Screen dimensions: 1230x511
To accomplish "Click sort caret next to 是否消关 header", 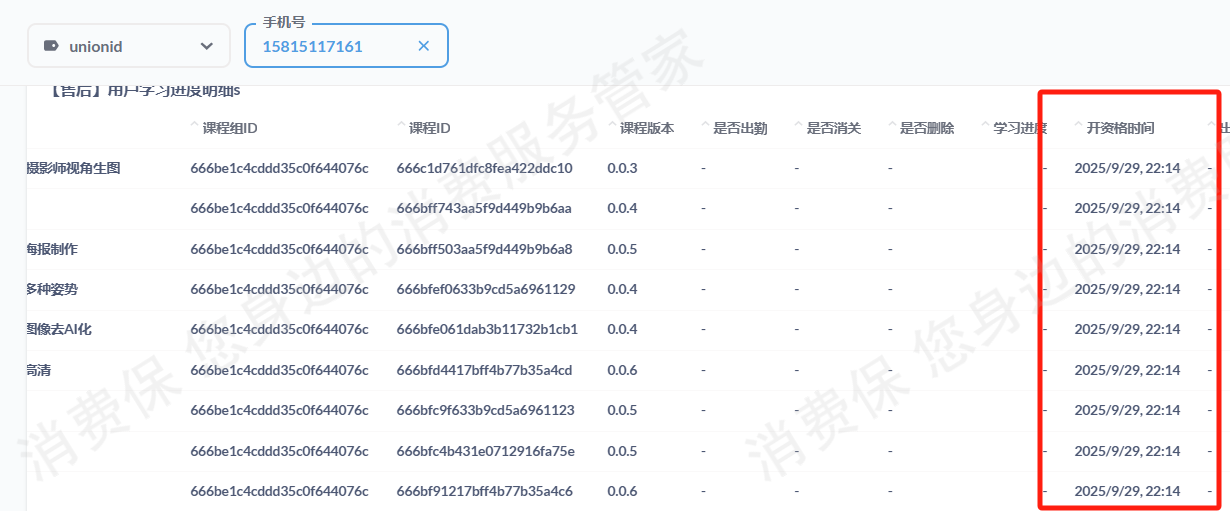I will 799,127.
